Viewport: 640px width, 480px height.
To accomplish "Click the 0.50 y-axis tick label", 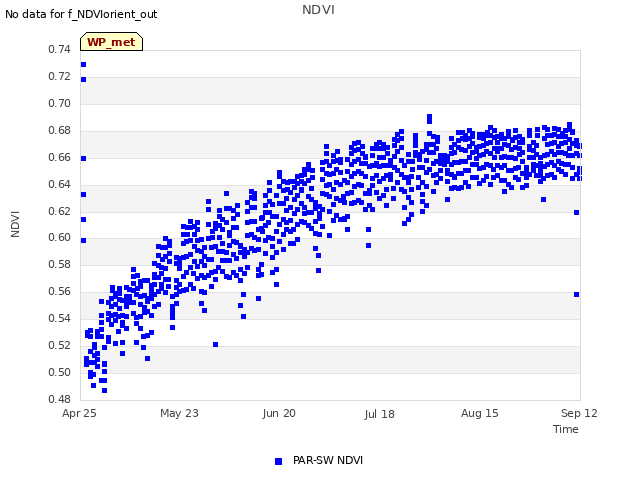I will (59, 372).
